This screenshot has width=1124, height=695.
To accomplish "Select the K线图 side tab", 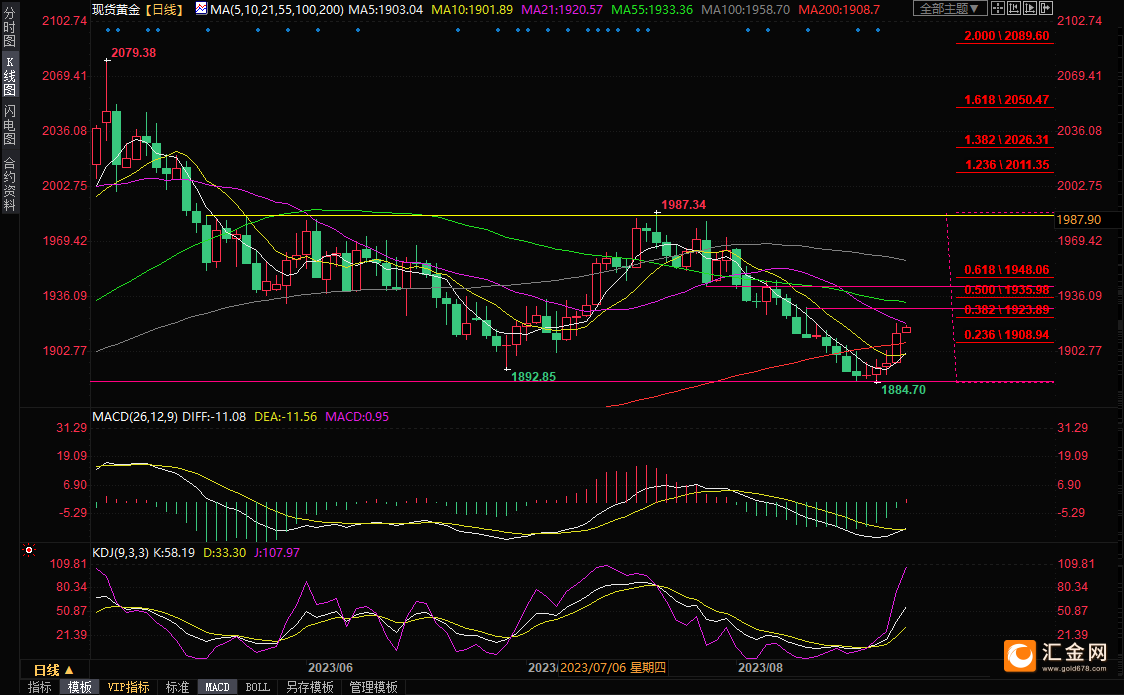I will click(9, 76).
